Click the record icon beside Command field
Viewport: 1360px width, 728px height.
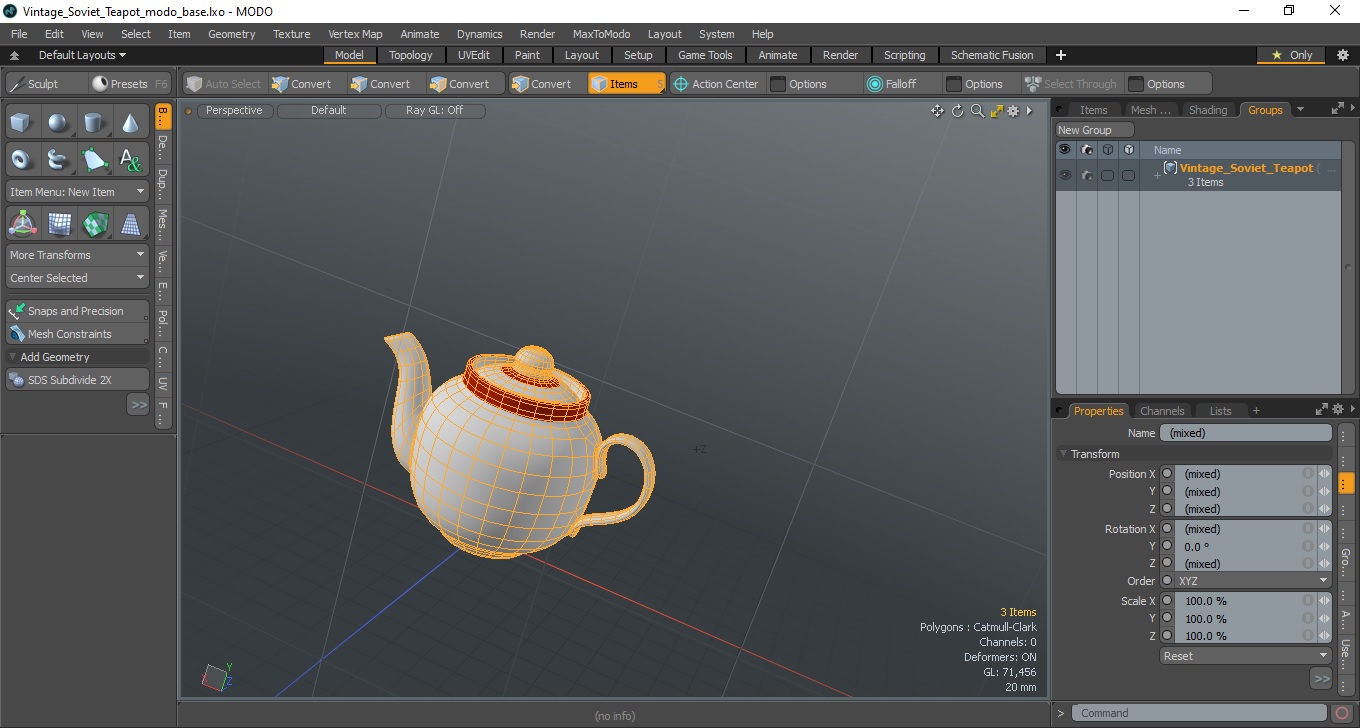(x=1342, y=713)
